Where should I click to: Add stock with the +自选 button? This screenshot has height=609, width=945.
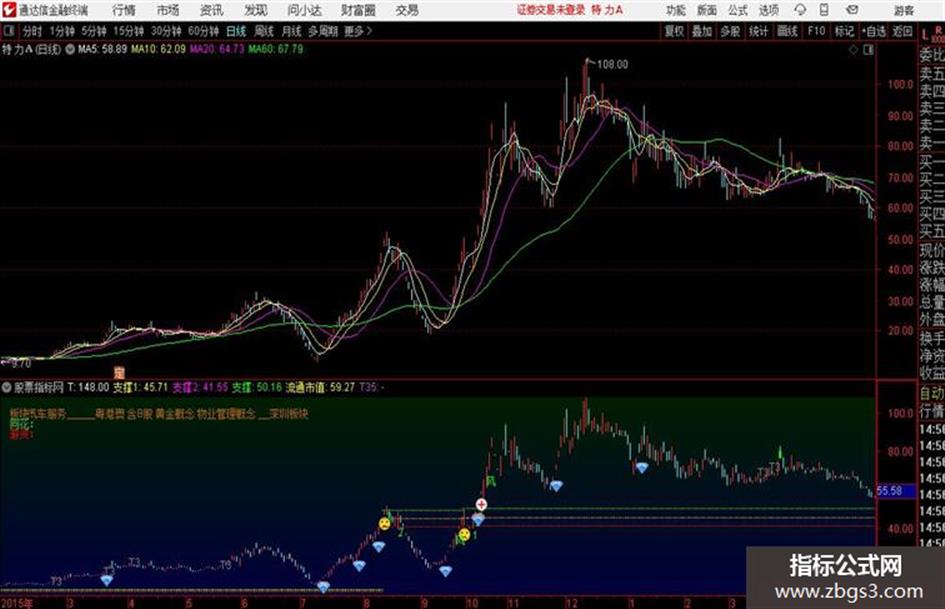point(874,31)
